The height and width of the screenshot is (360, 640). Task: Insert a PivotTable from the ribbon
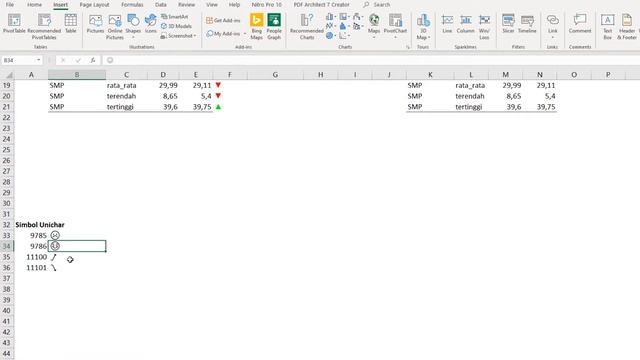tap(14, 23)
